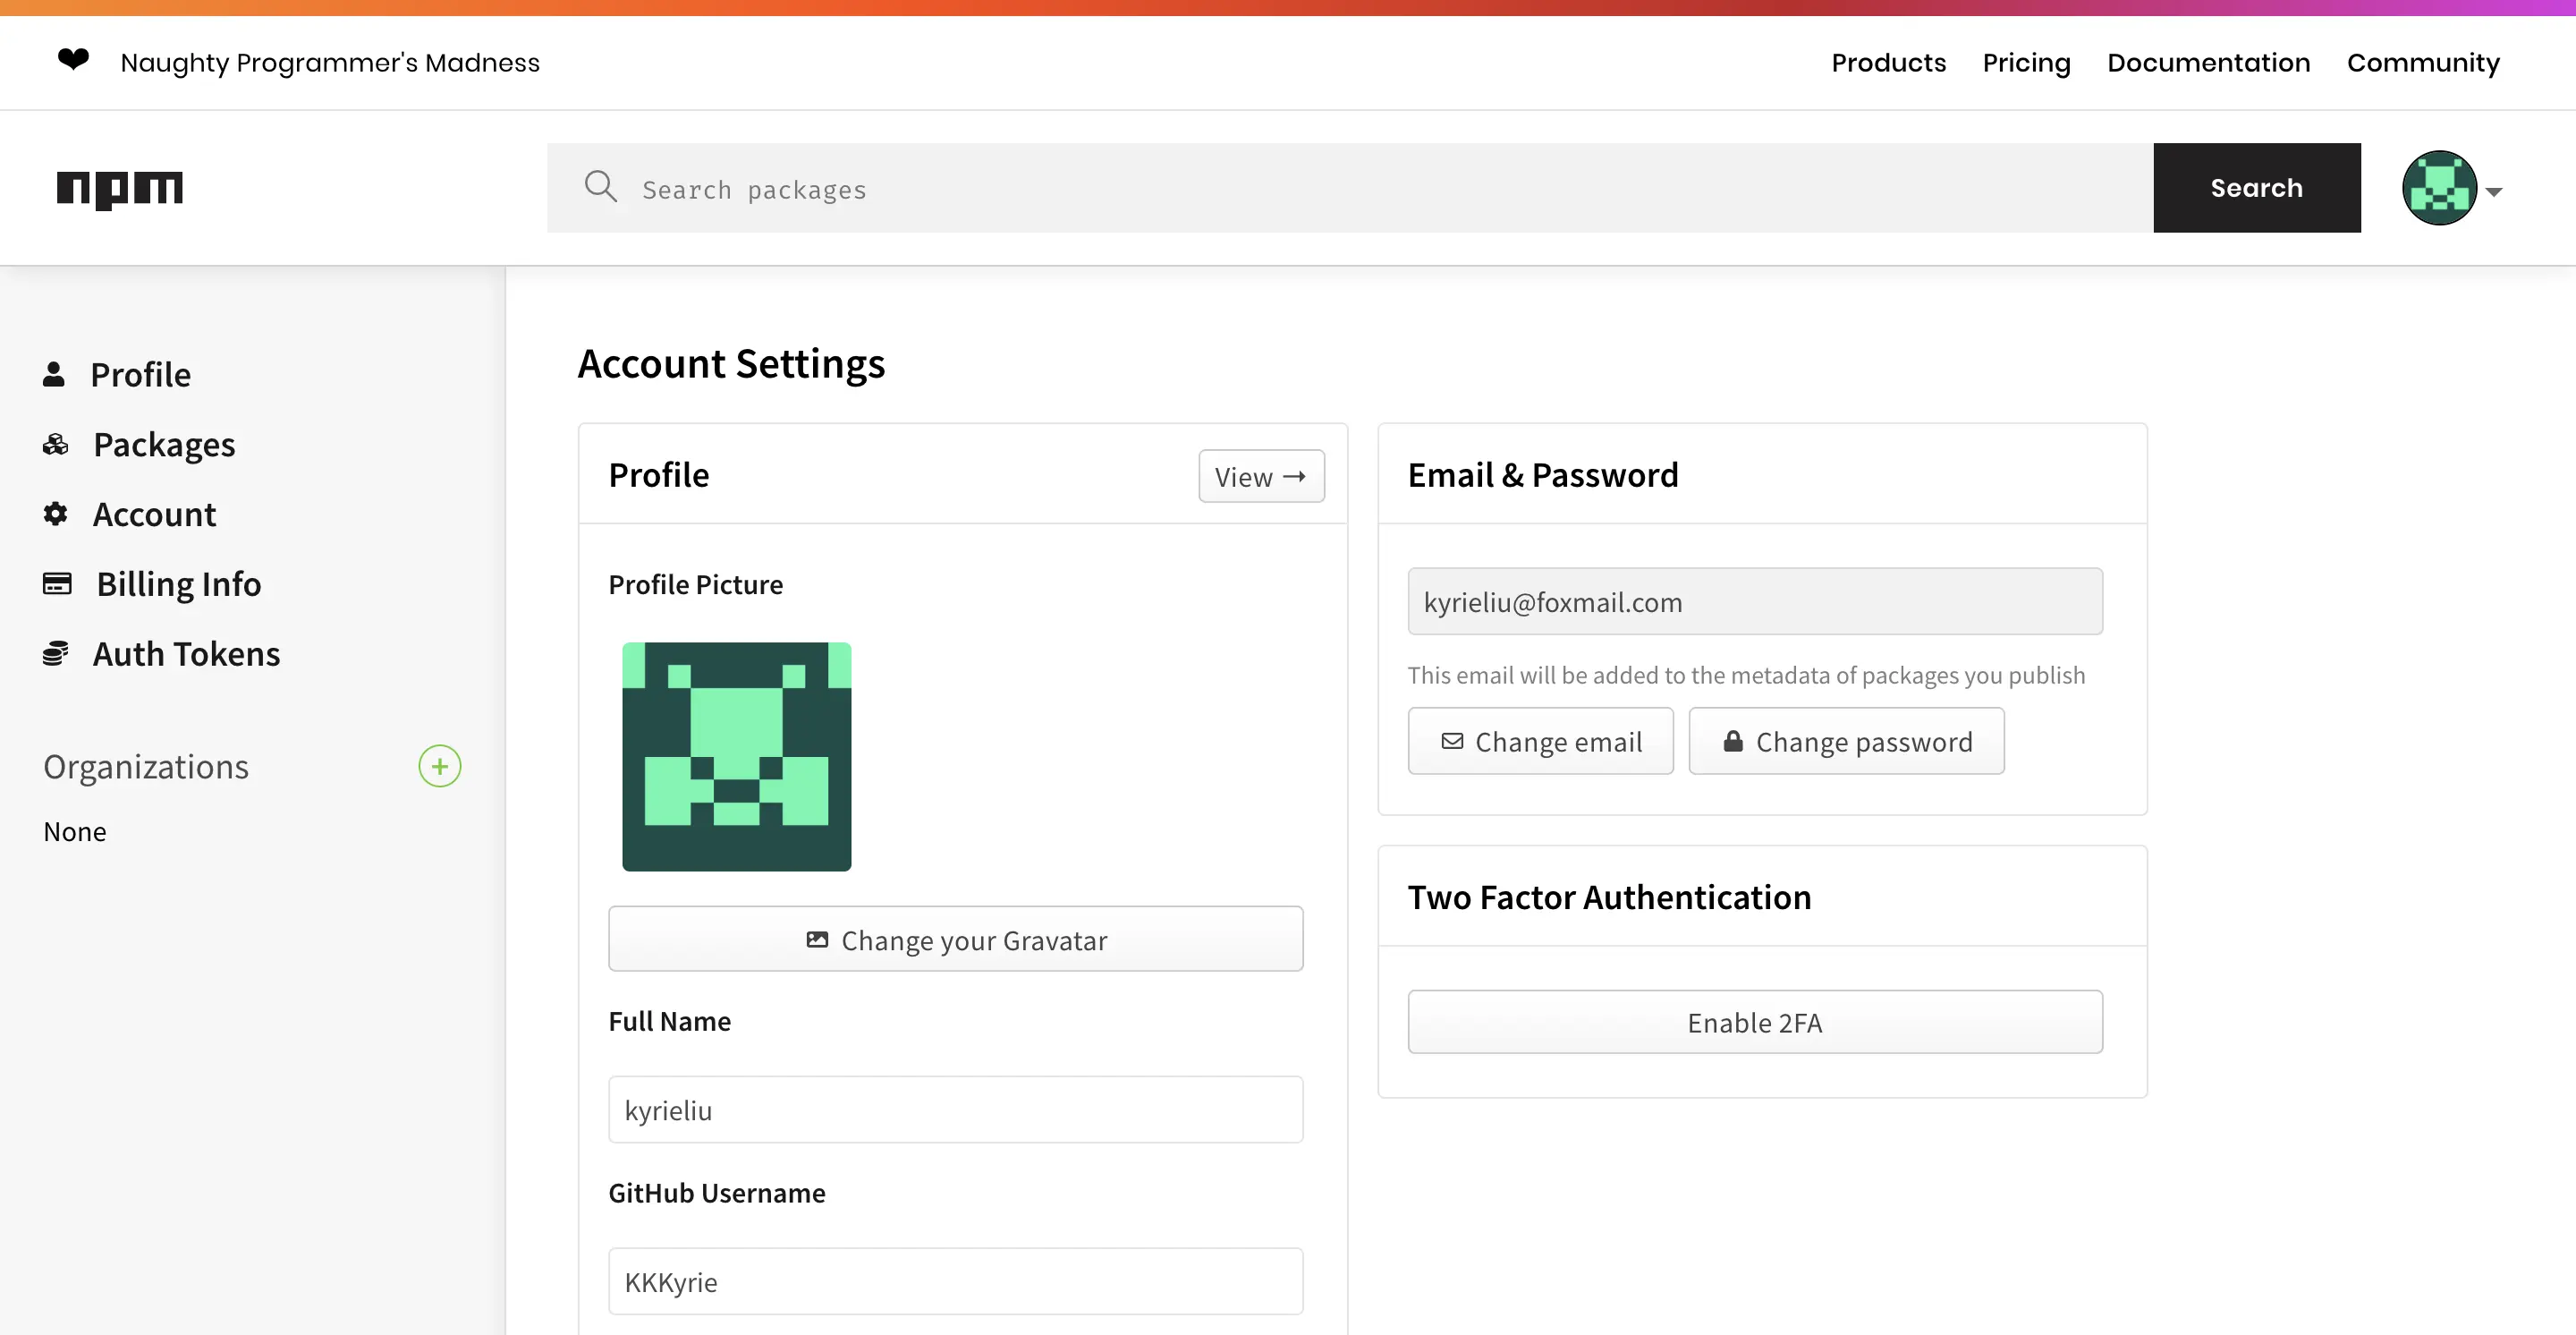Click the plus icon to add an organization
The width and height of the screenshot is (2576, 1335).
[439, 766]
